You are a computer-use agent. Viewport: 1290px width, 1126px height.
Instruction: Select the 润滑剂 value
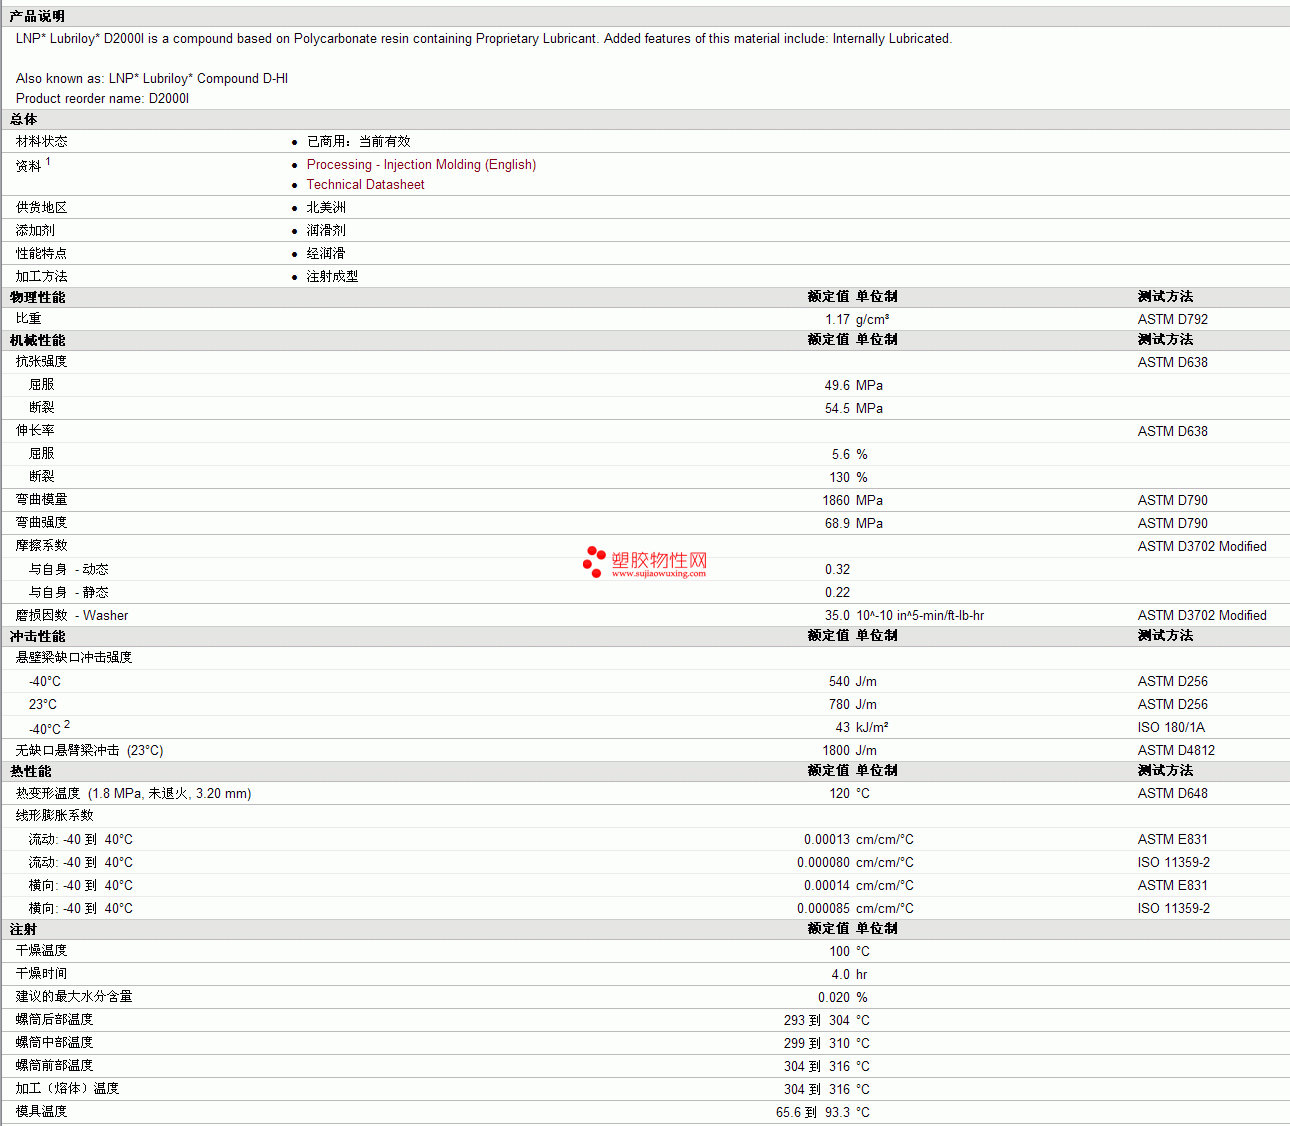[x=326, y=231]
